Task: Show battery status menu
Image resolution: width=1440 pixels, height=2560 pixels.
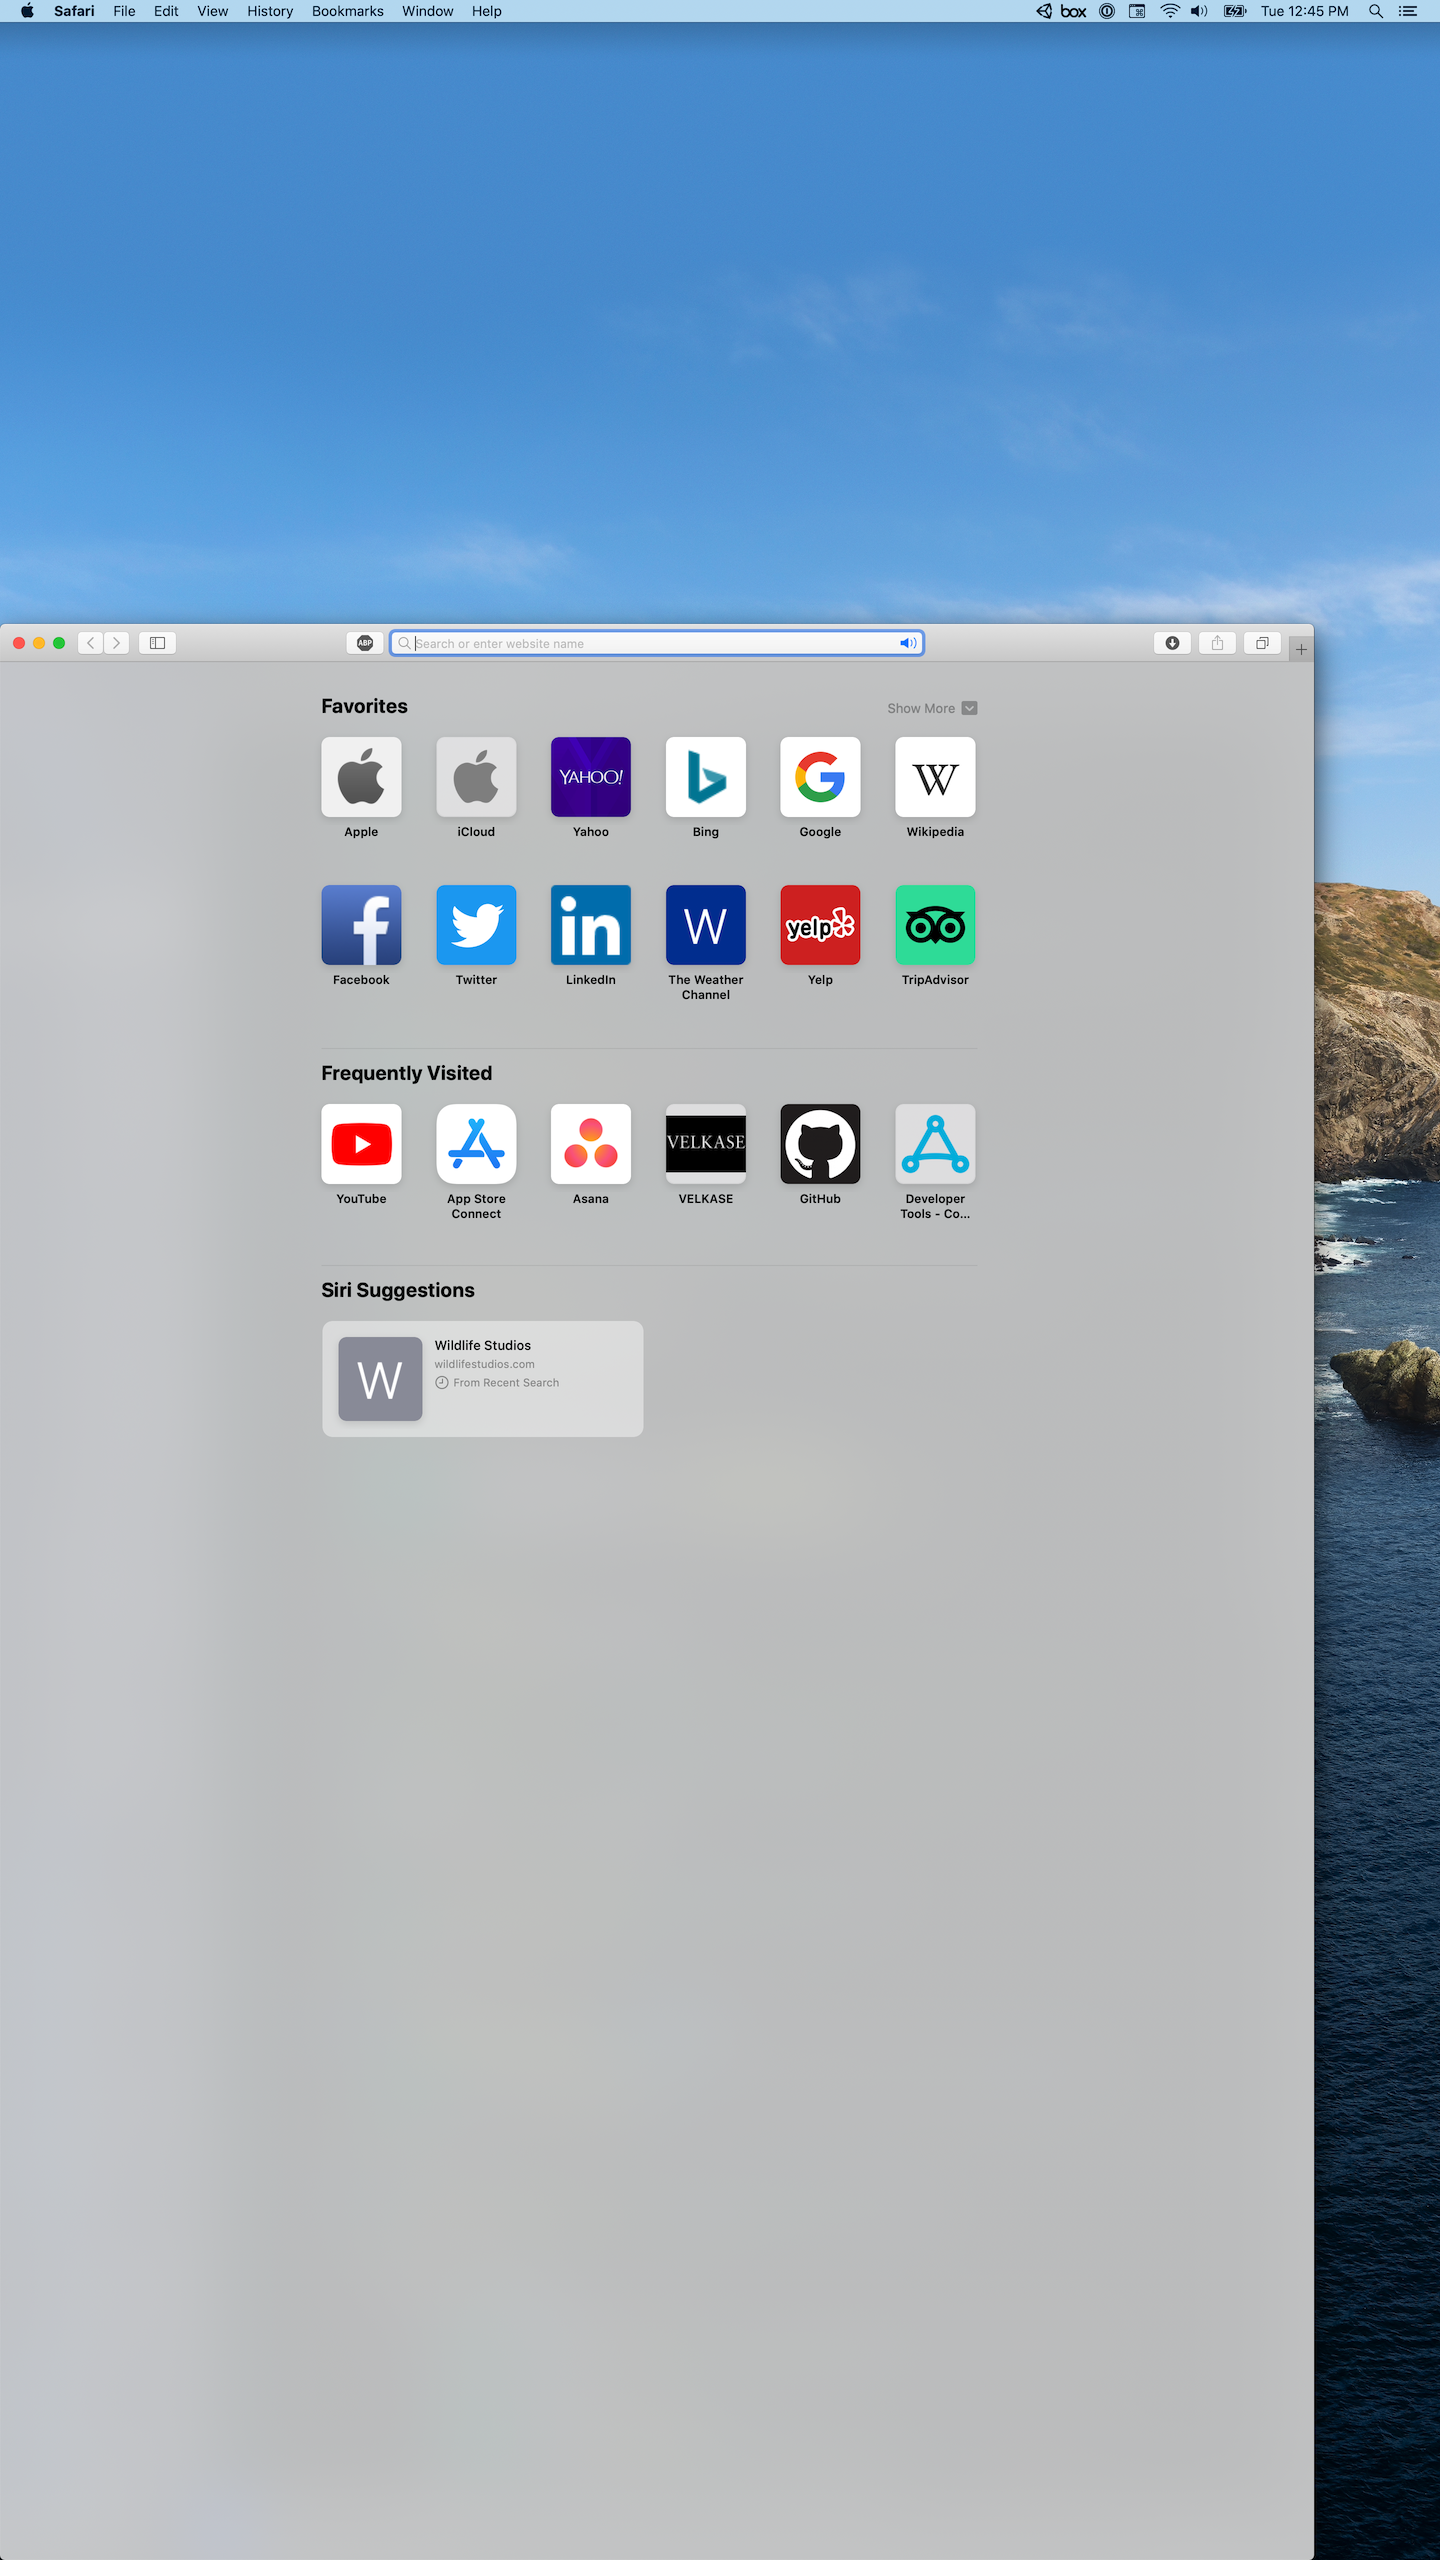Action: click(1235, 11)
